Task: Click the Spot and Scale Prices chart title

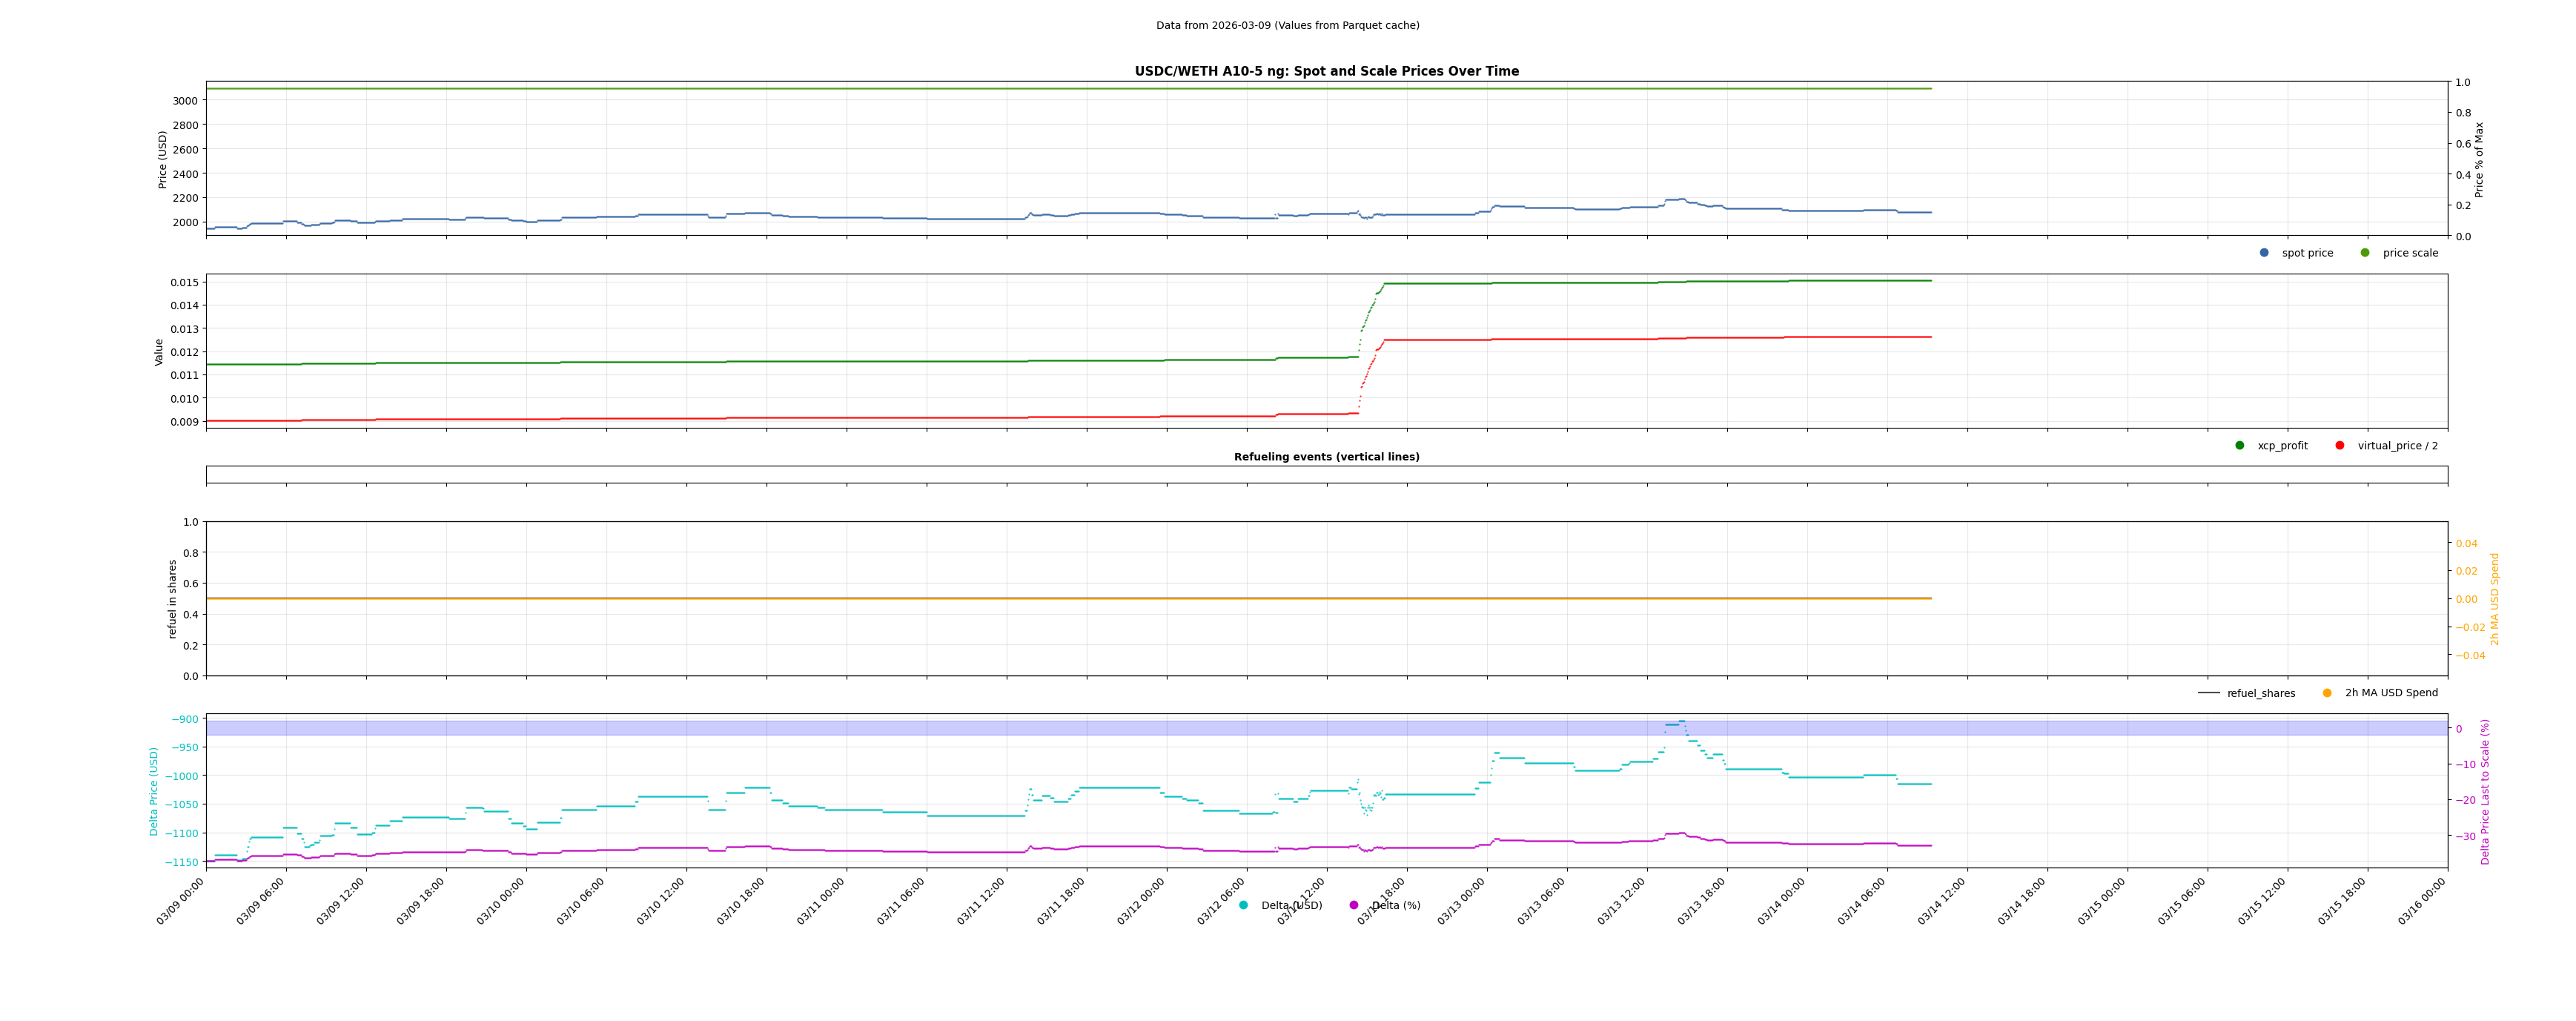Action: click(1326, 71)
